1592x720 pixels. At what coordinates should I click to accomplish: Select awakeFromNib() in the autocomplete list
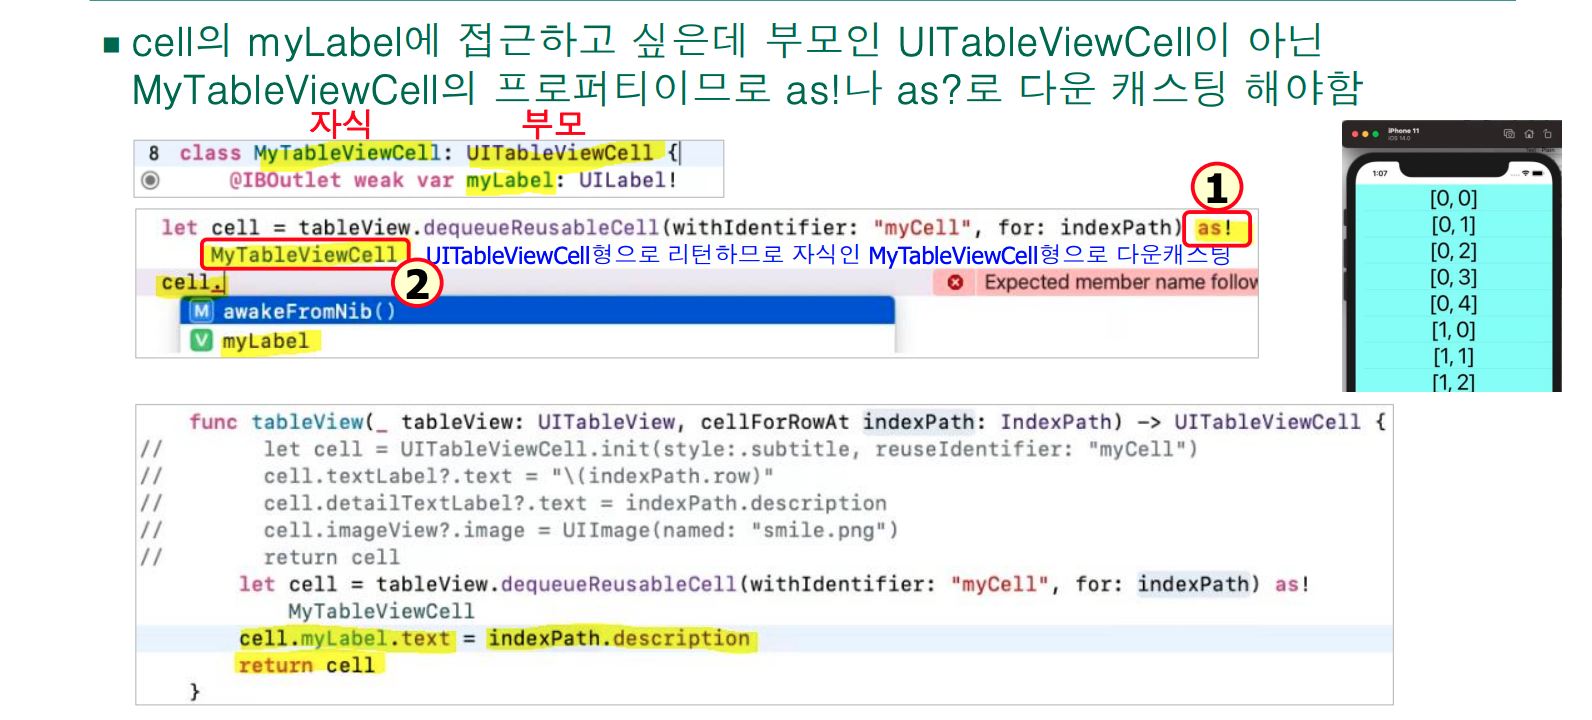tap(537, 311)
